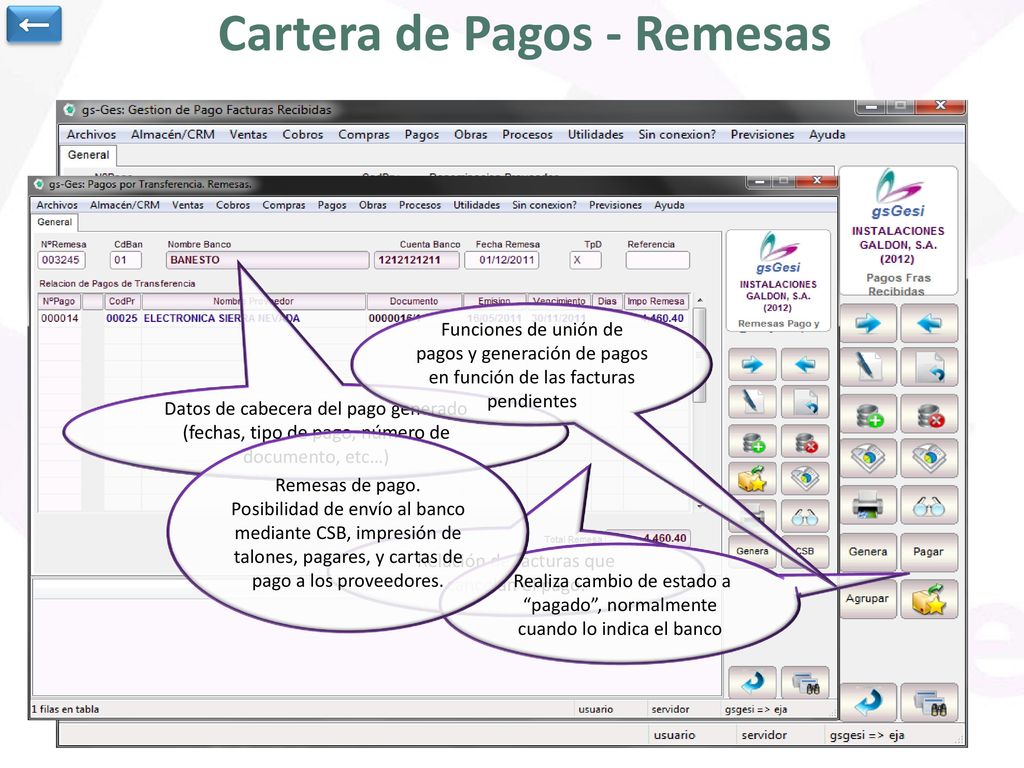This screenshot has height=768, width=1024.
Task: Click blue right arrow in Facturas Recibidas window
Action: [x=868, y=323]
